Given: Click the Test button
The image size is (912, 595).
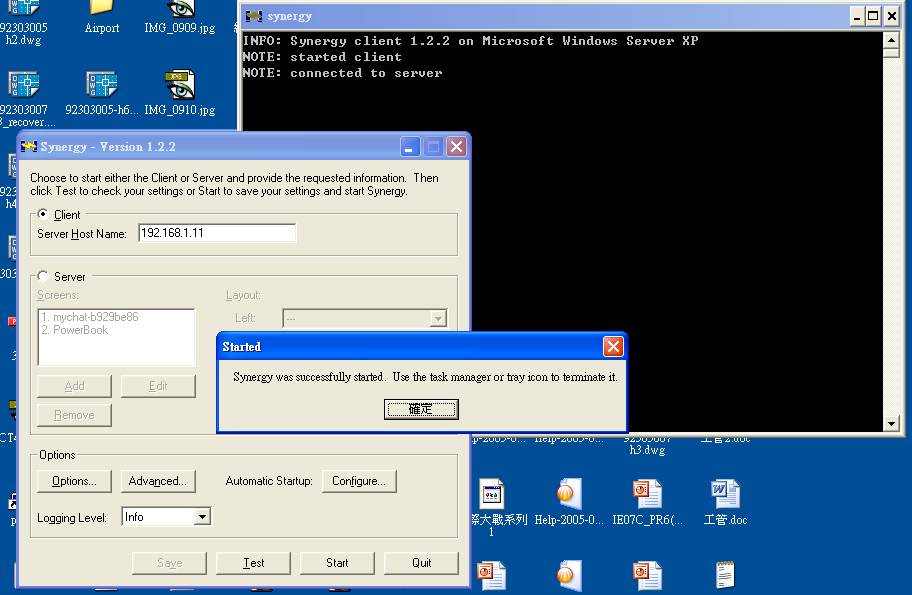Looking at the screenshot, I should coord(253,562).
